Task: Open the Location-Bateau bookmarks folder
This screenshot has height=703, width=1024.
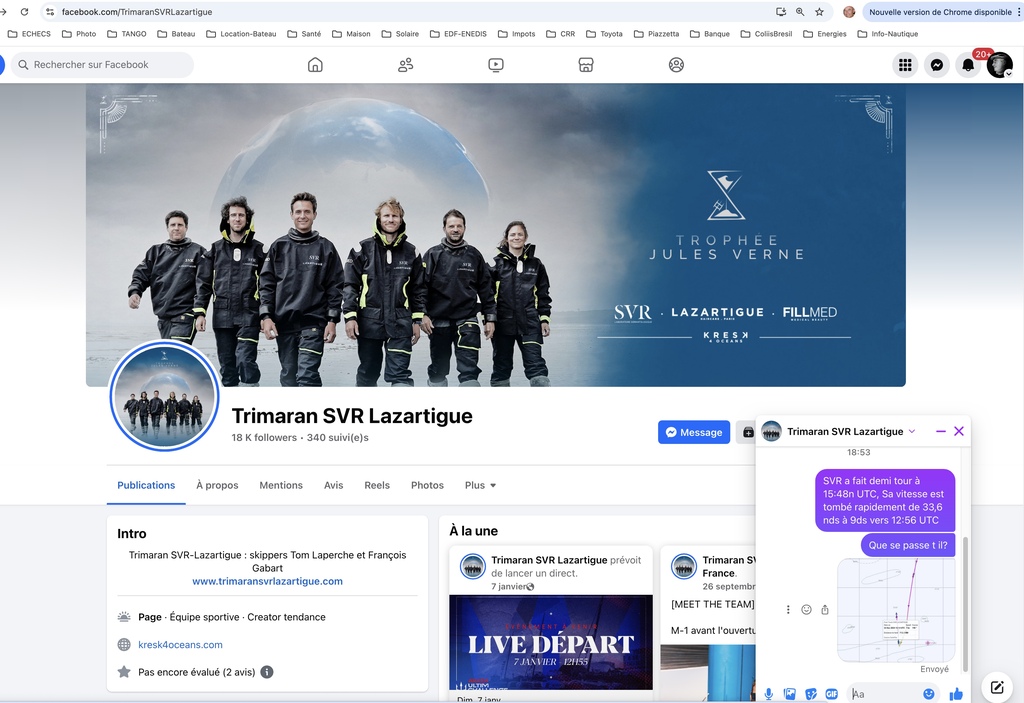Action: pyautogui.click(x=241, y=34)
